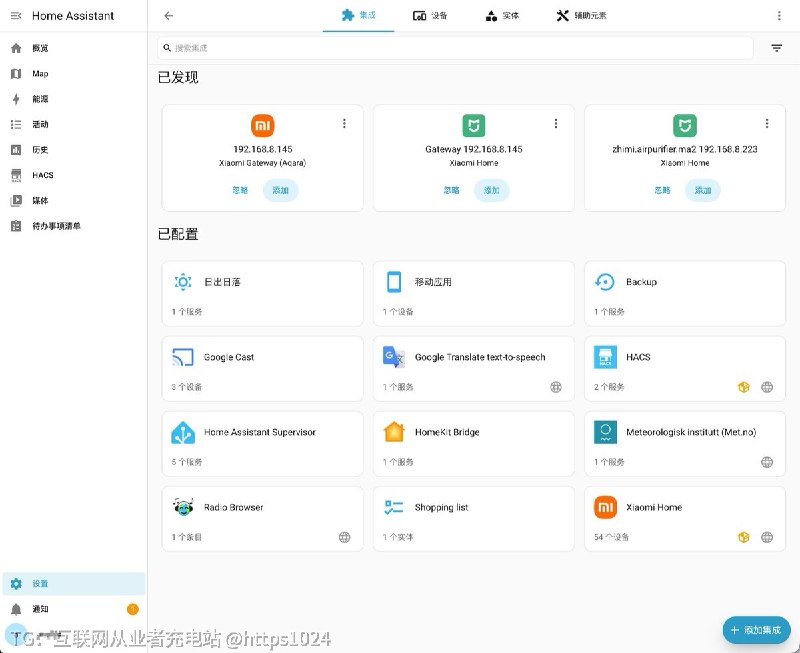Screen dimensions: 800x653
Task: Open menu on Gateway 192.168.8.145 card
Action: point(556,123)
